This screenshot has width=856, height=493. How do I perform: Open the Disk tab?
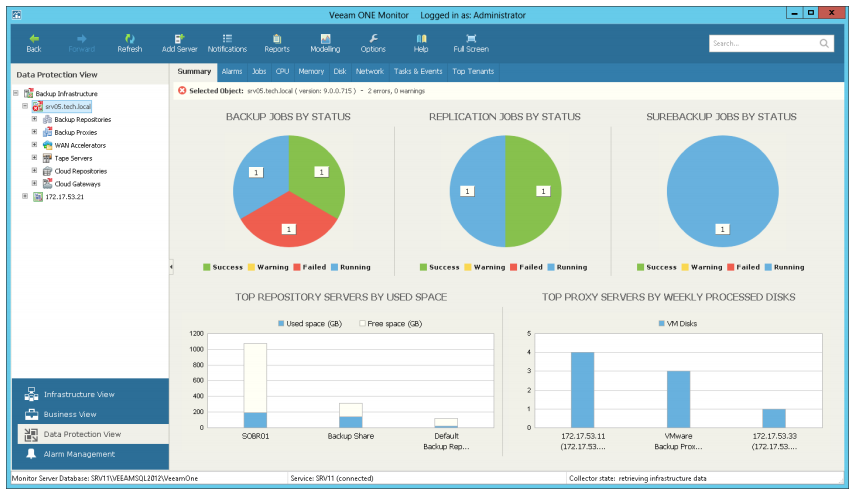[340, 72]
